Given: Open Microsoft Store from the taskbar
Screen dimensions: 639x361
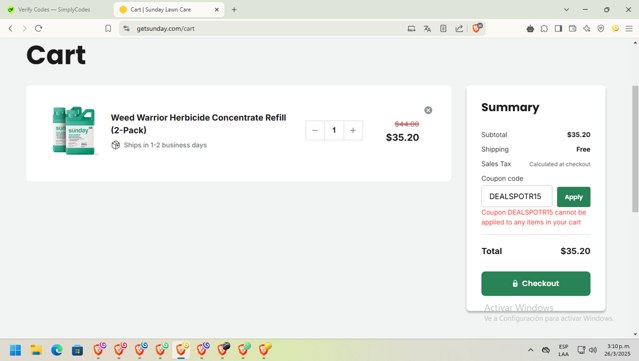Looking at the screenshot, I should coord(77,350).
